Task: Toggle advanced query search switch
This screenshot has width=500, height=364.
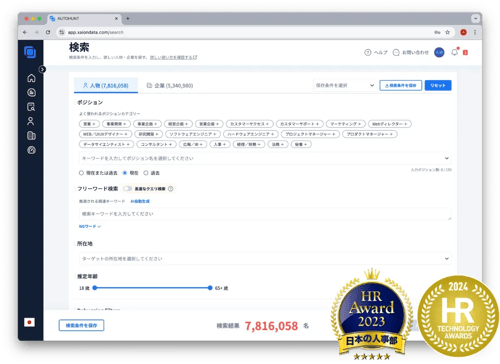Action: click(127, 189)
